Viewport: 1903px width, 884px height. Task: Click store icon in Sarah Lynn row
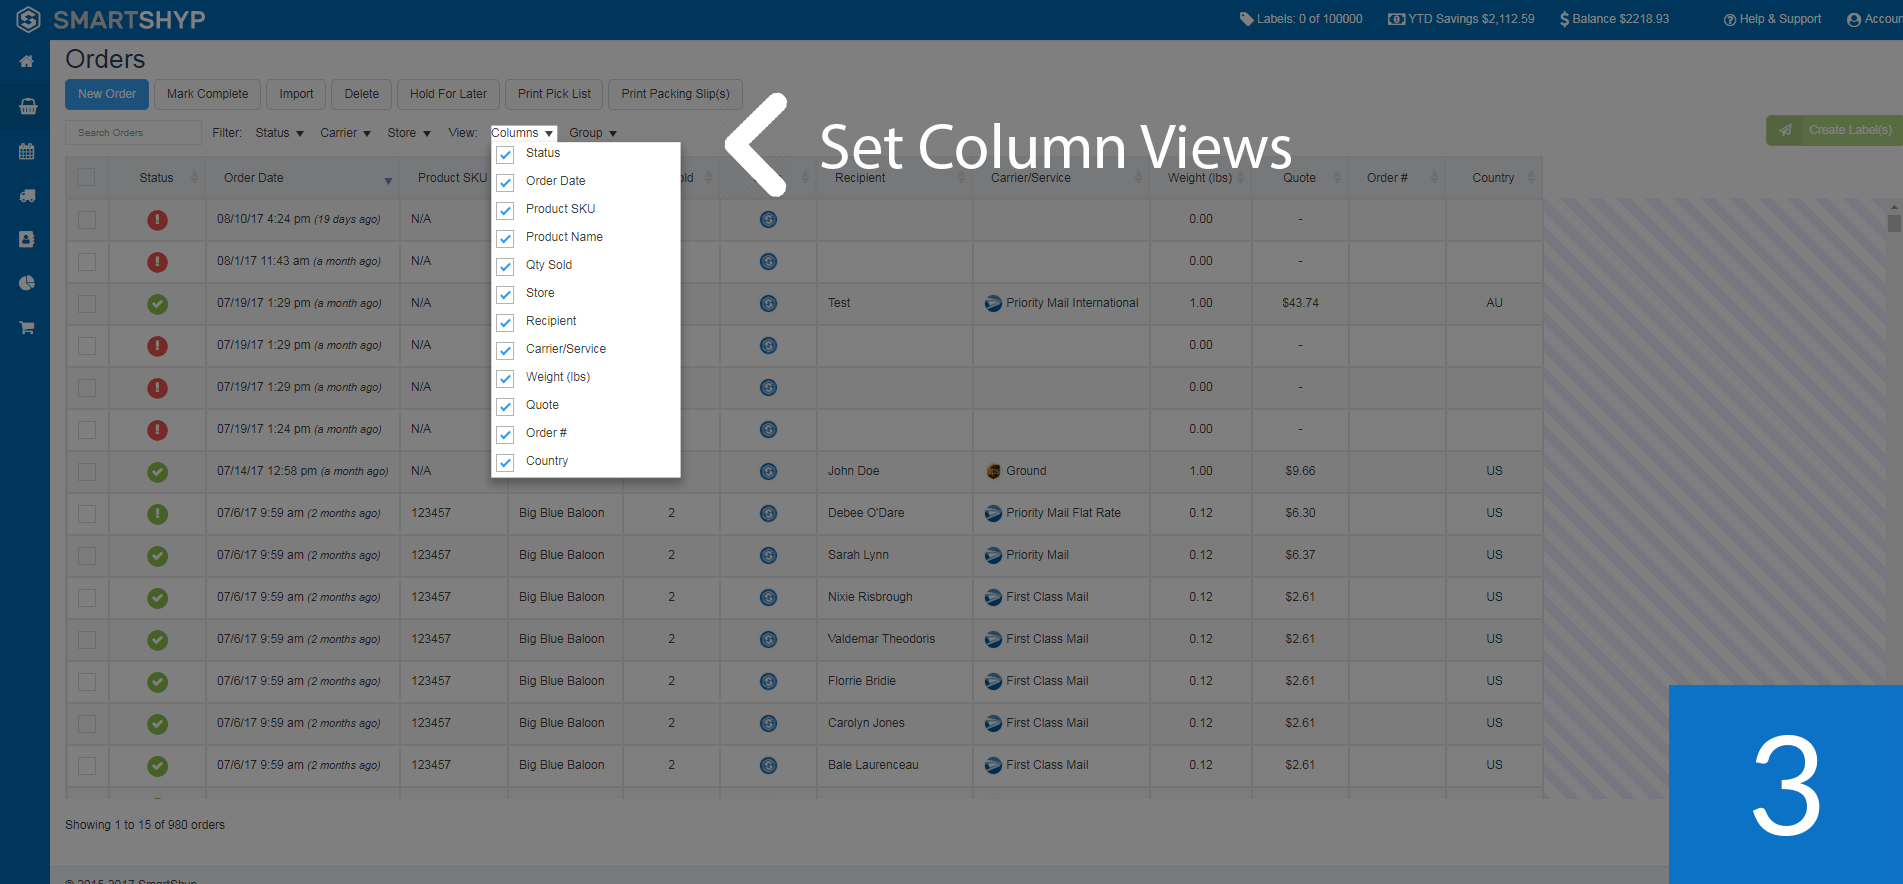[768, 556]
